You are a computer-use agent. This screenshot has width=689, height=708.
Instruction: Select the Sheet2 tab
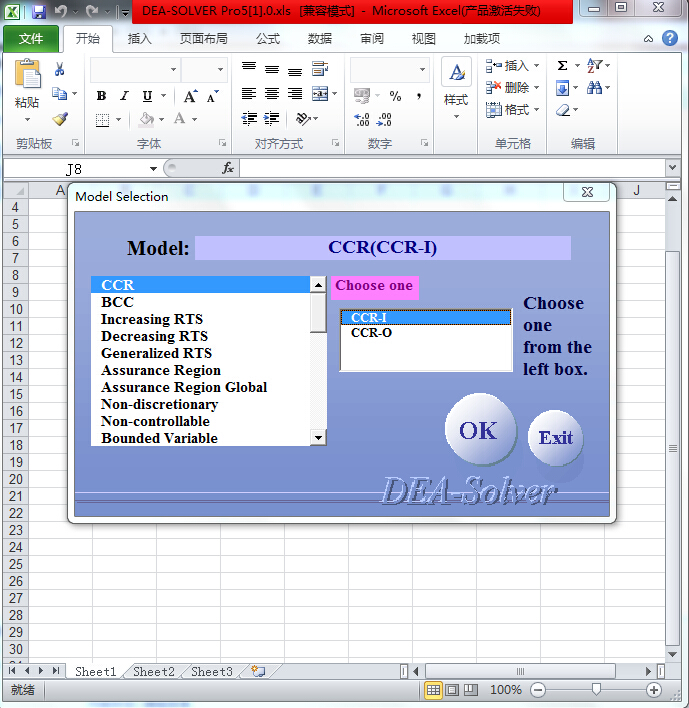pyautogui.click(x=154, y=672)
